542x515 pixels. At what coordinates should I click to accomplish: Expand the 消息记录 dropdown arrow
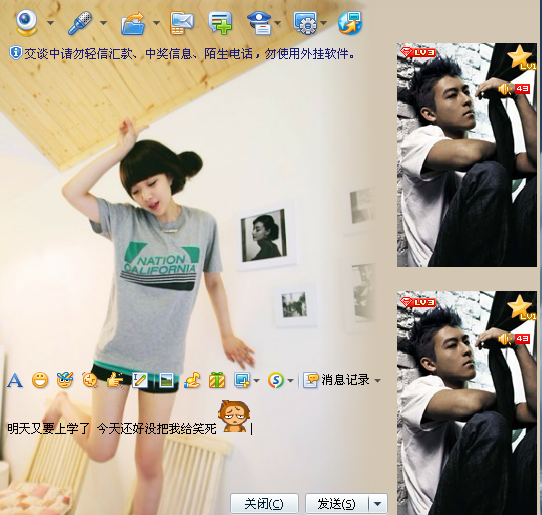tap(377, 381)
